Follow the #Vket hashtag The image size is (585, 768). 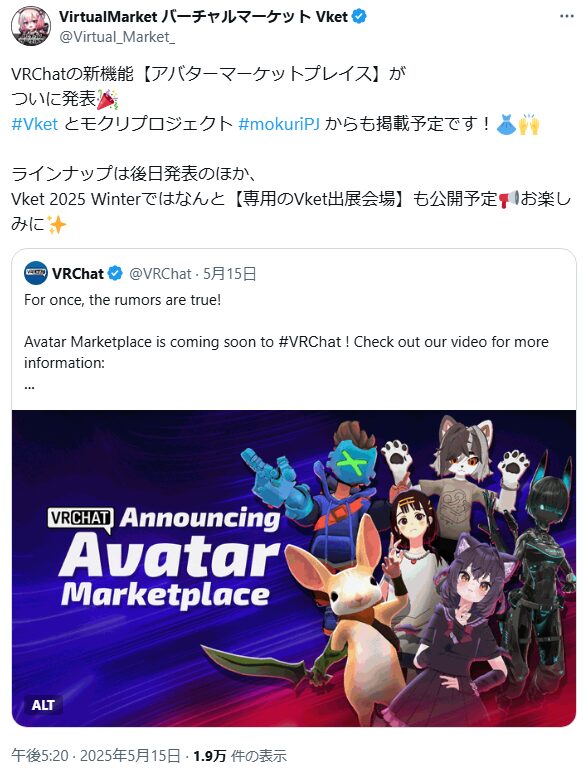click(x=34, y=124)
